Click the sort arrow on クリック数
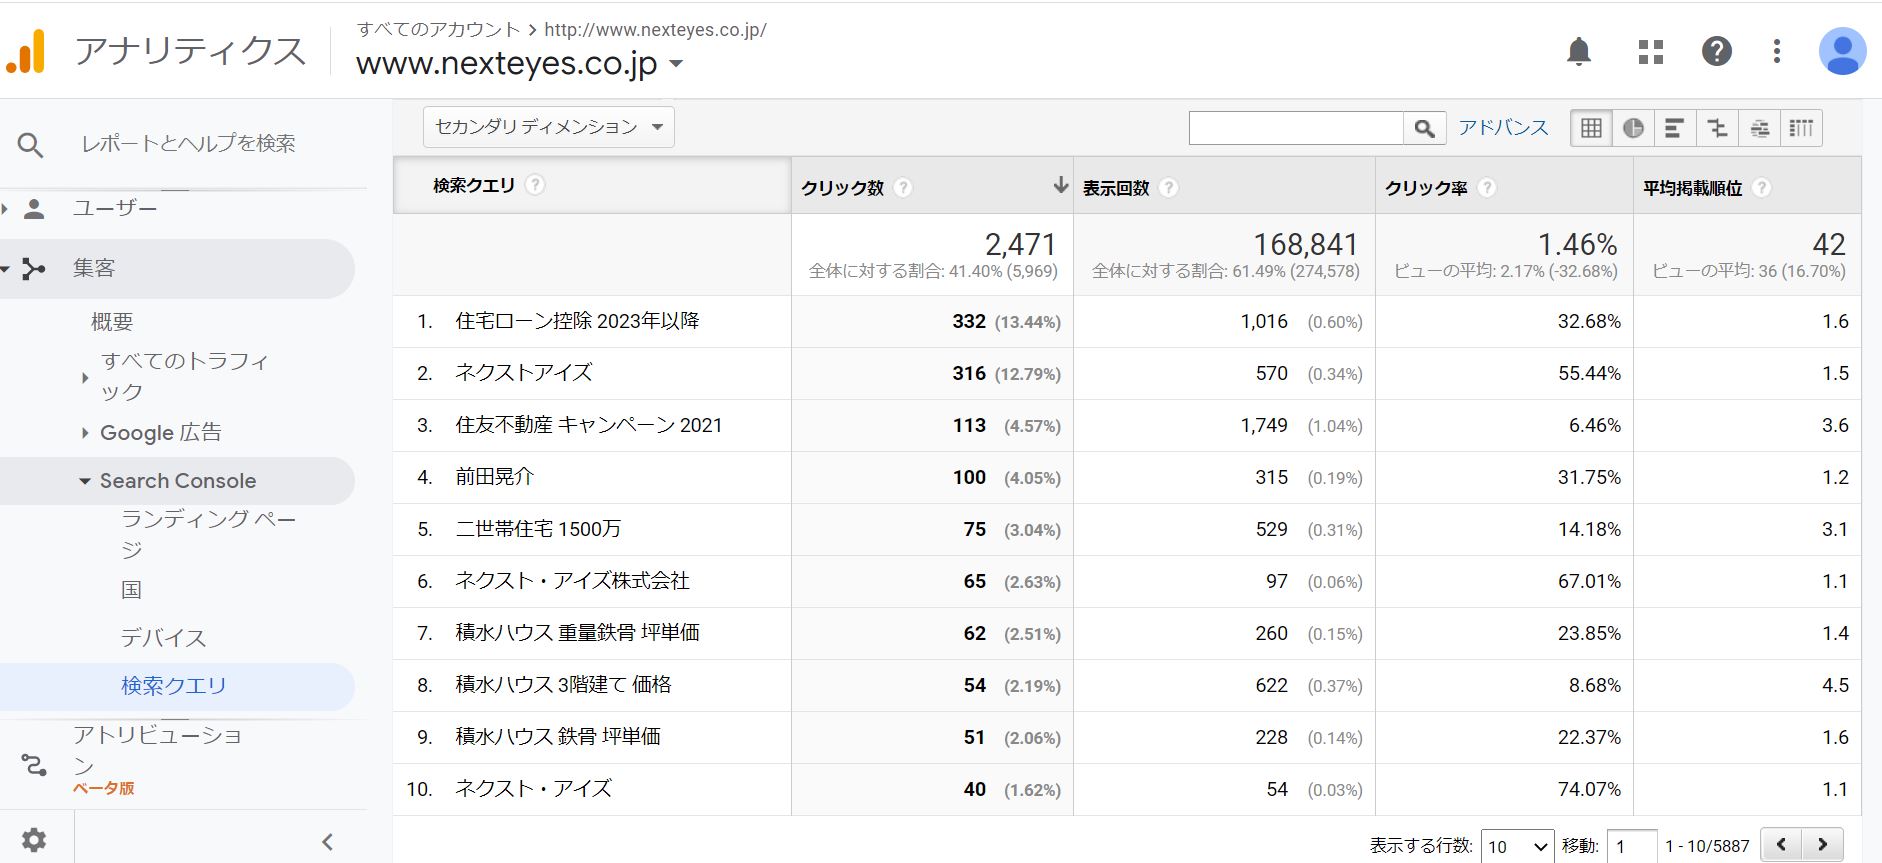1882x863 pixels. coord(1060,185)
